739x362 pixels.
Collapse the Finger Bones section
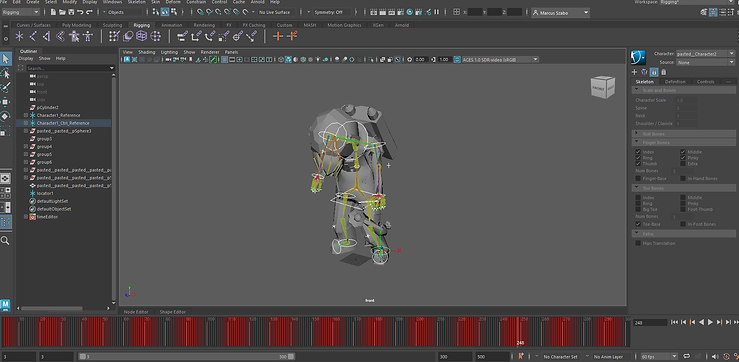pyautogui.click(x=683, y=142)
